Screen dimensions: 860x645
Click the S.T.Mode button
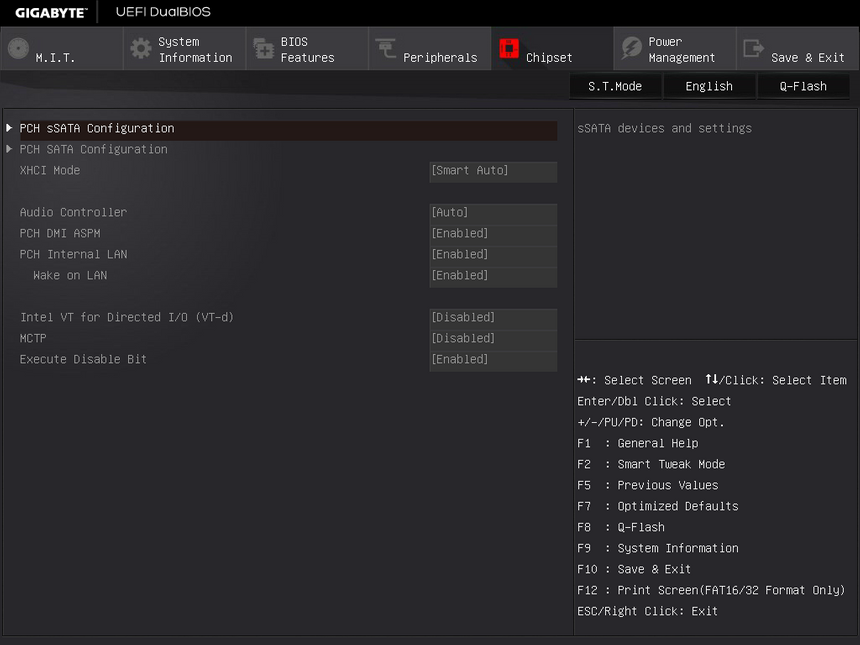click(615, 87)
